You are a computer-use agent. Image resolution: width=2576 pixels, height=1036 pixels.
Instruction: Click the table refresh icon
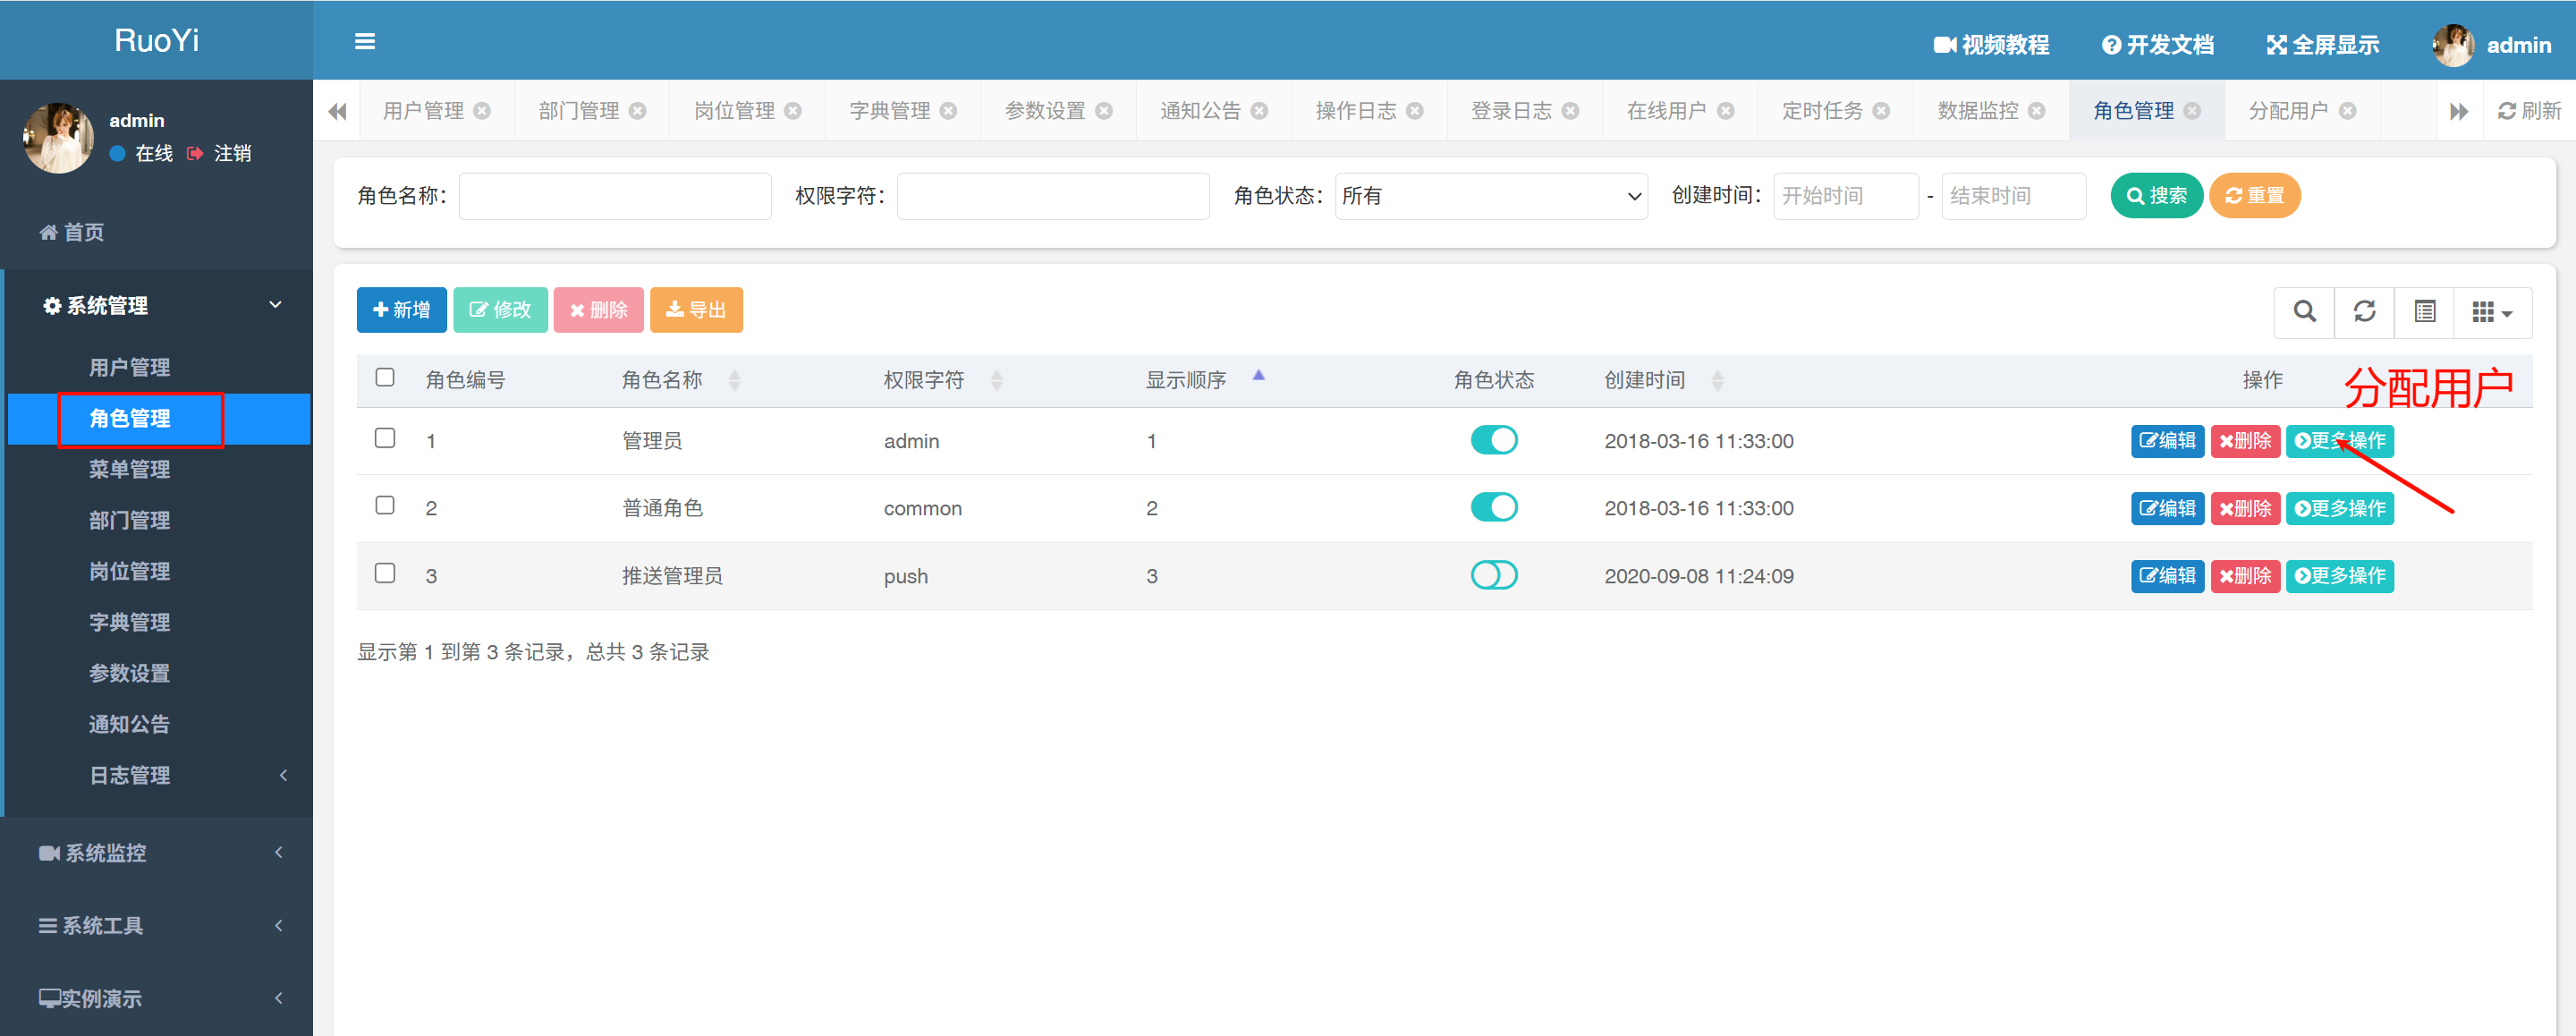pos(2364,311)
